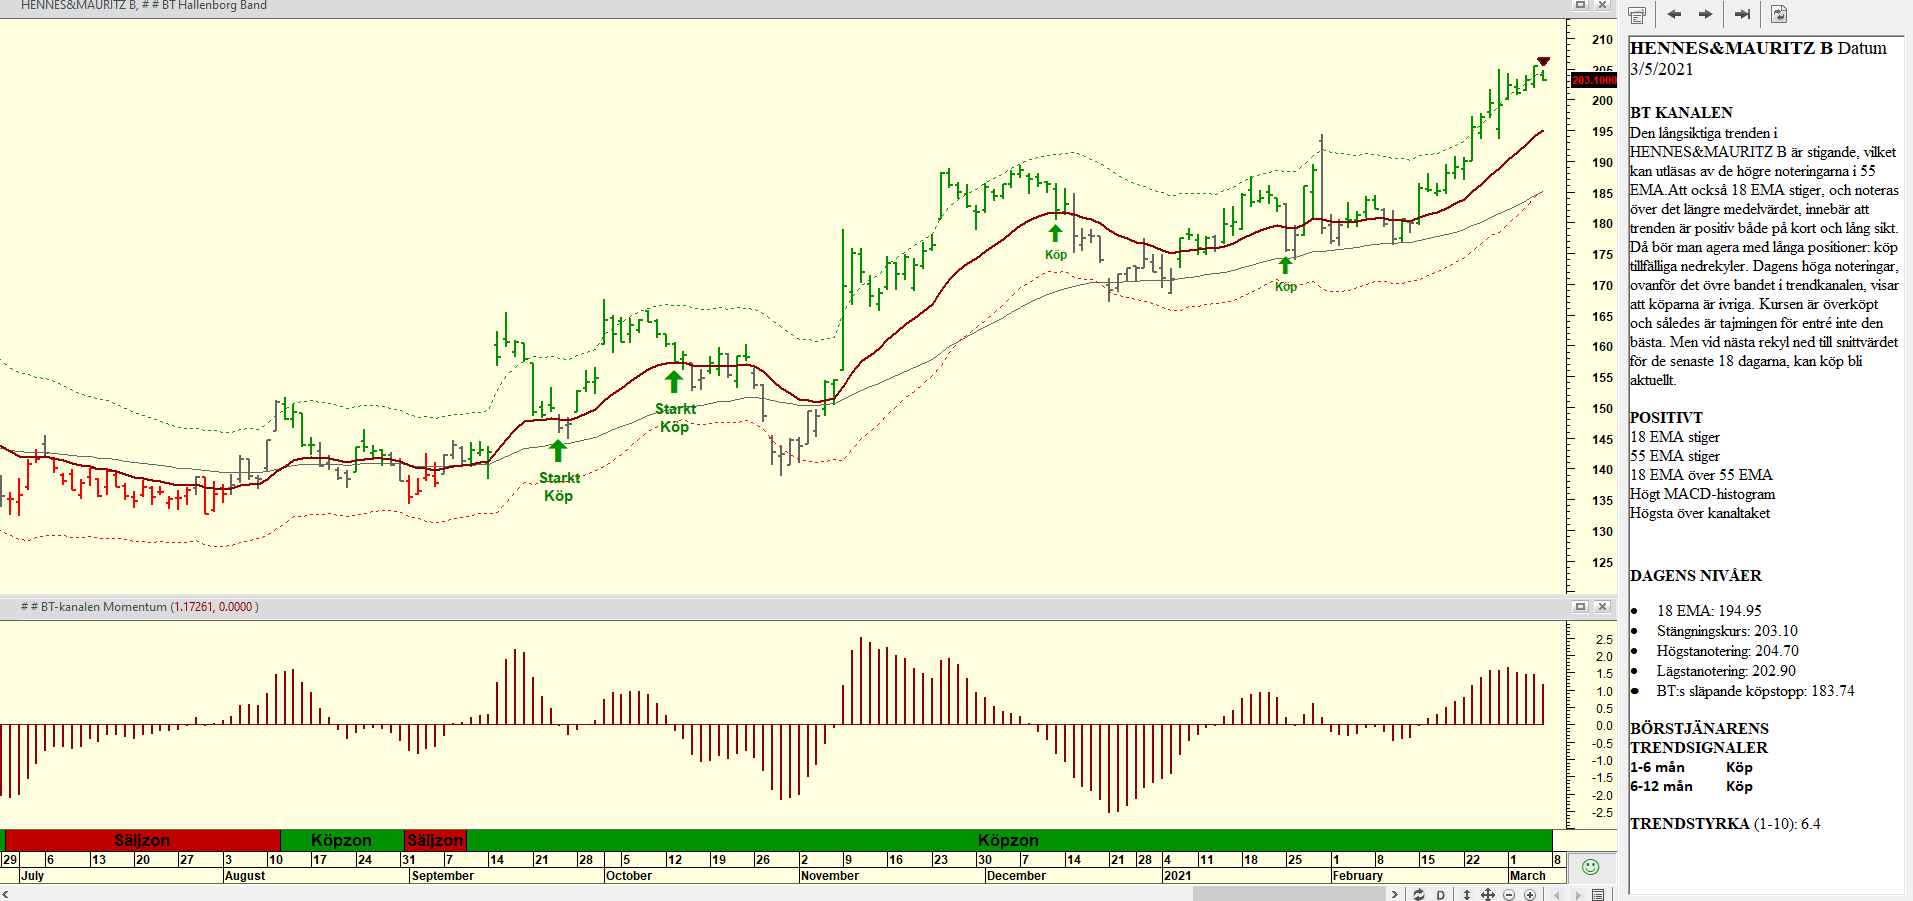Viewport: 1913px width, 901px height.
Task: Click the 6-12 mån Köp row
Action: 1691,786
